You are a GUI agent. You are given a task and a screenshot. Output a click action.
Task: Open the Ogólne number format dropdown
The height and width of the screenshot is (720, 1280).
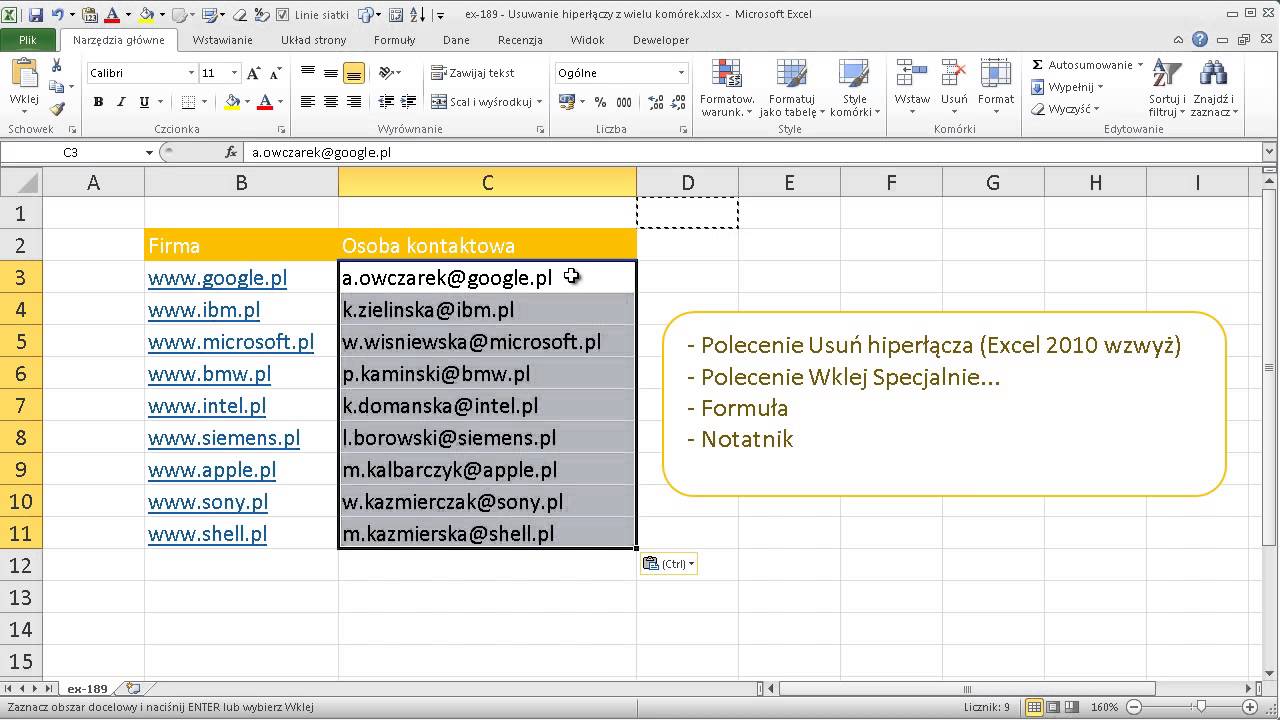[681, 73]
